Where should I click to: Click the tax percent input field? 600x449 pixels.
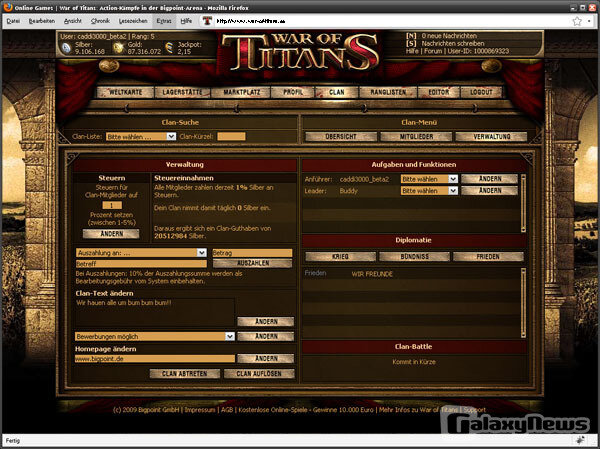(x=112, y=206)
